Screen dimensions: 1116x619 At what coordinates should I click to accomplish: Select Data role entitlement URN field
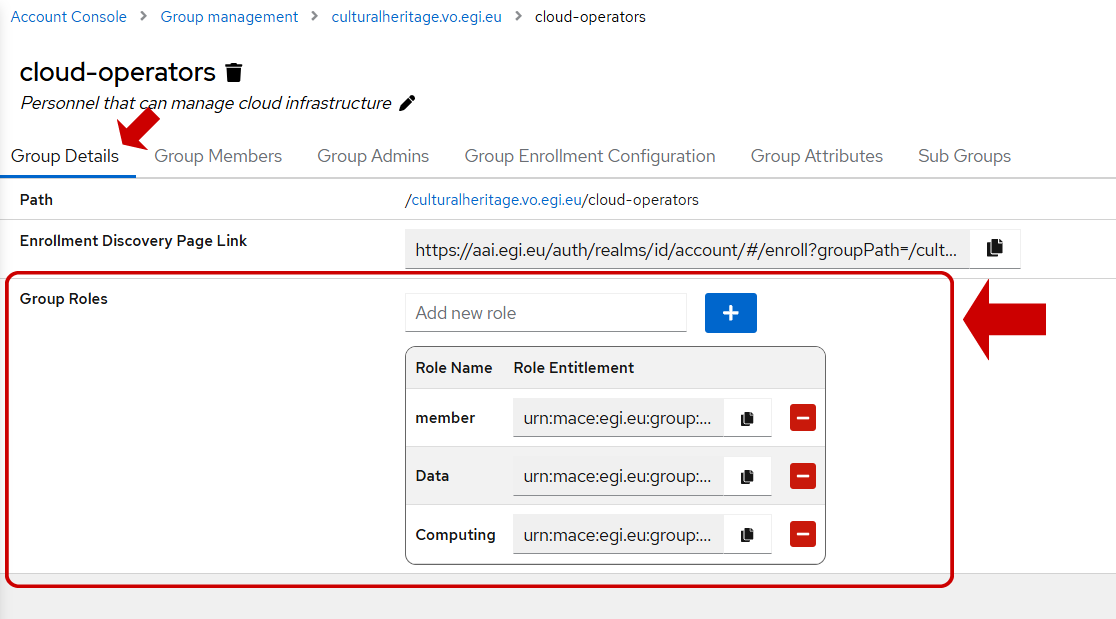pyautogui.click(x=618, y=477)
